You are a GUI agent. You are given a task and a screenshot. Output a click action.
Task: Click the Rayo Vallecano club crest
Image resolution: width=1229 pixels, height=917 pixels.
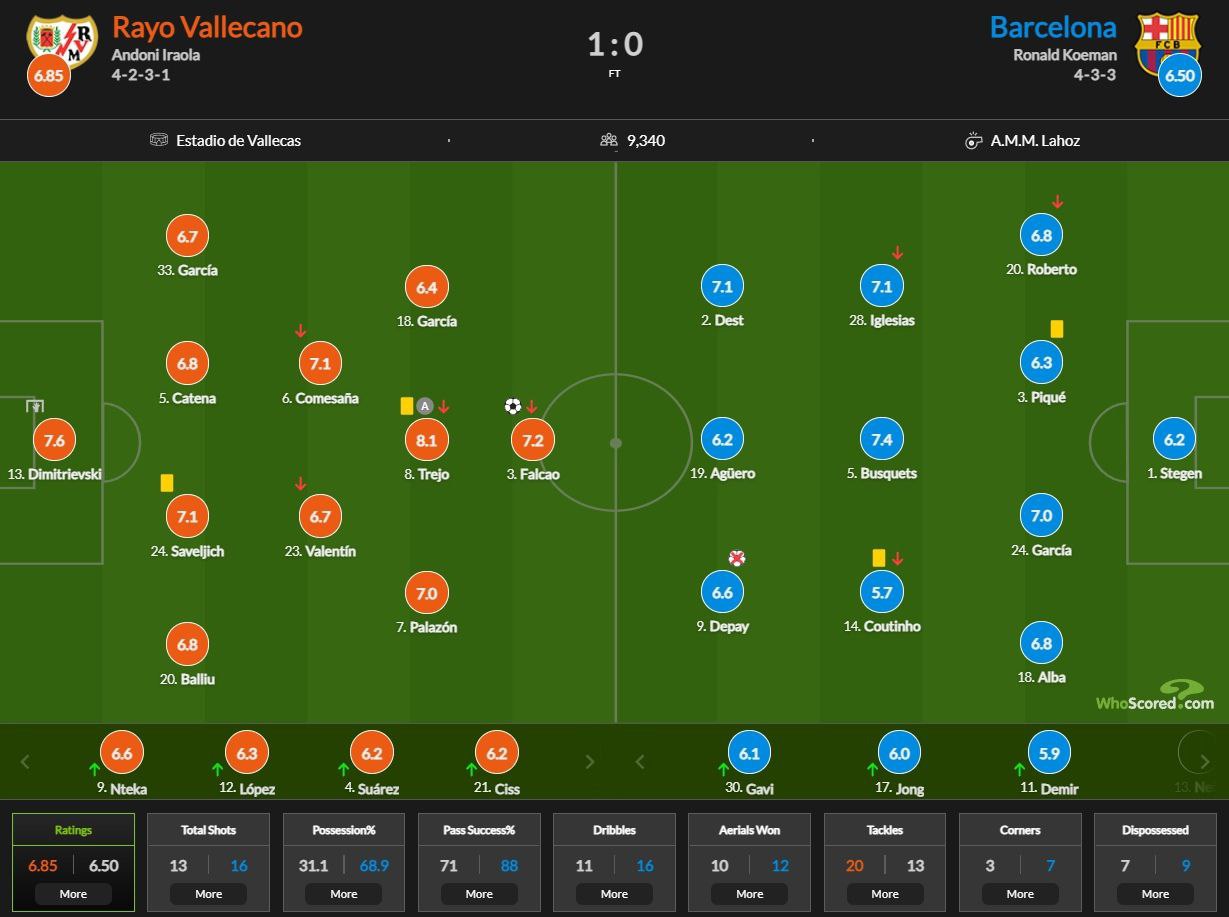coord(61,40)
